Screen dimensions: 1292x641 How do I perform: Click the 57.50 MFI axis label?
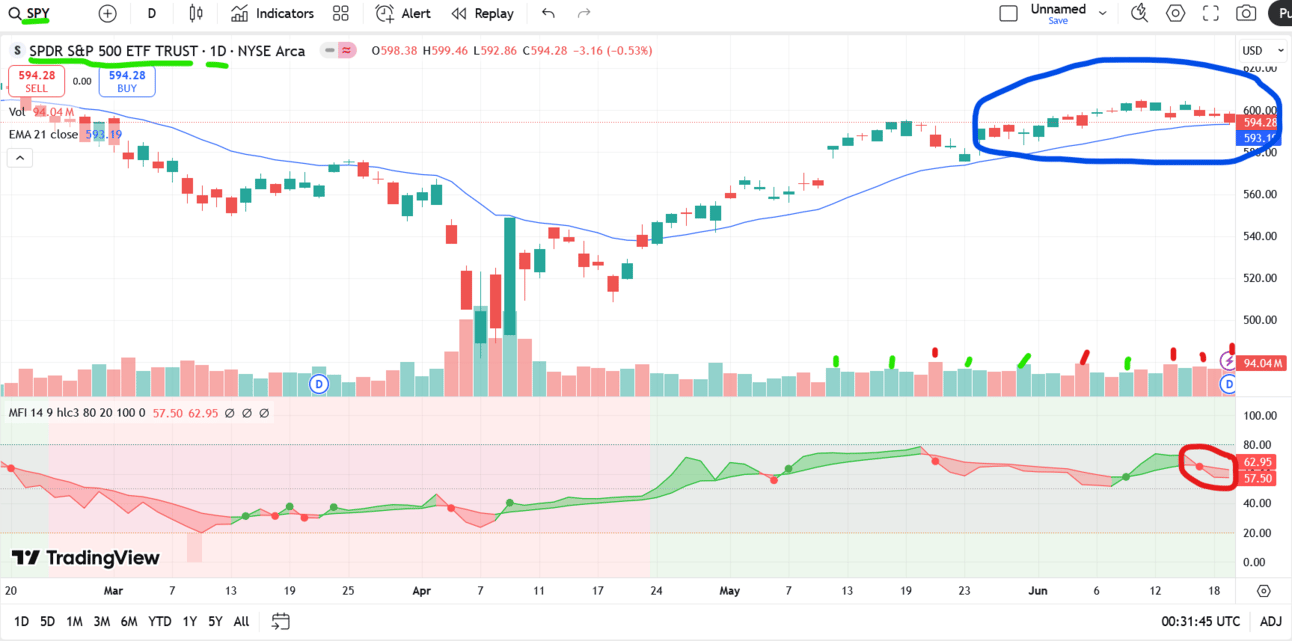click(1255, 479)
